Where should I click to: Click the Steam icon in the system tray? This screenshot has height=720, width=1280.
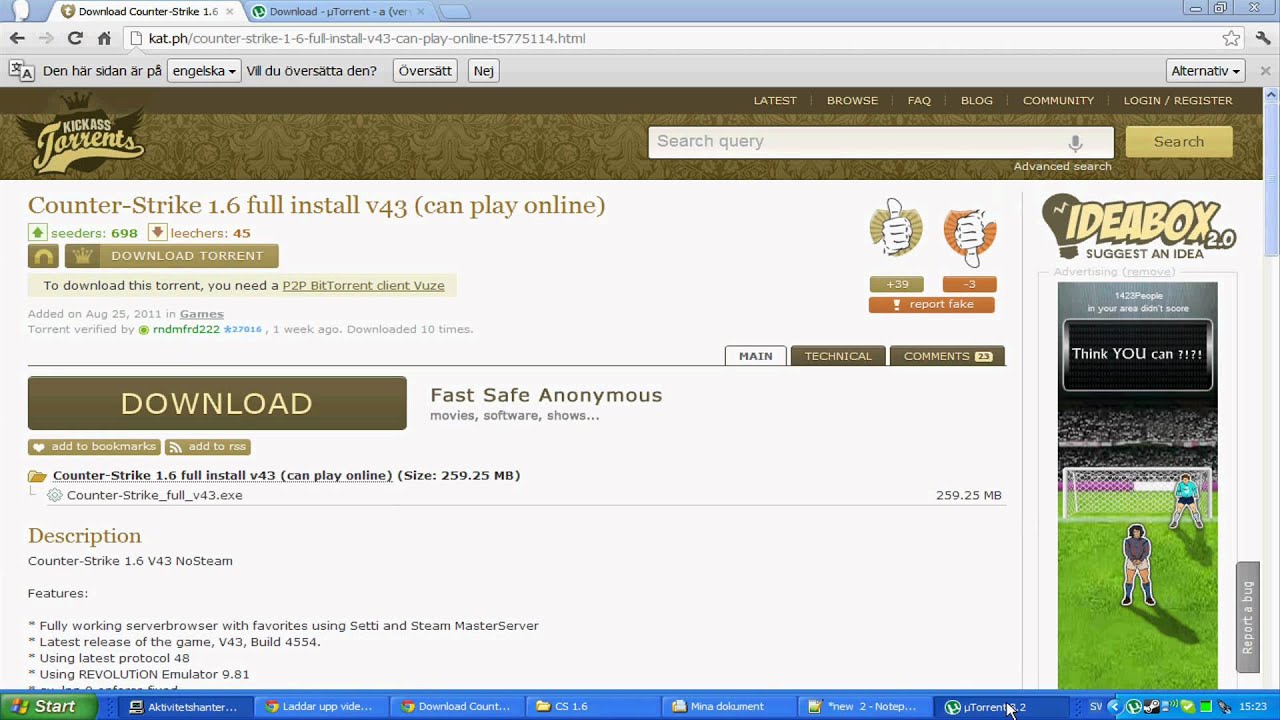pyautogui.click(x=1151, y=706)
